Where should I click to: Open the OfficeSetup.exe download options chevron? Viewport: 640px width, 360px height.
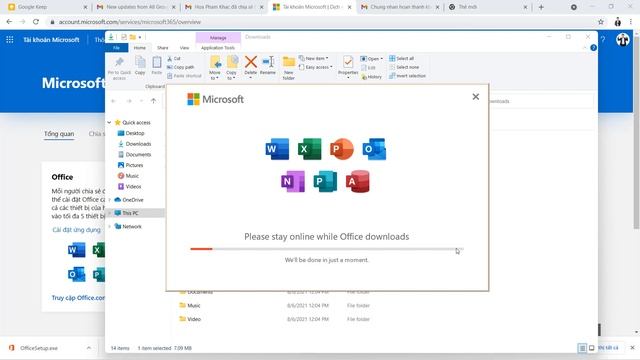tap(89, 348)
